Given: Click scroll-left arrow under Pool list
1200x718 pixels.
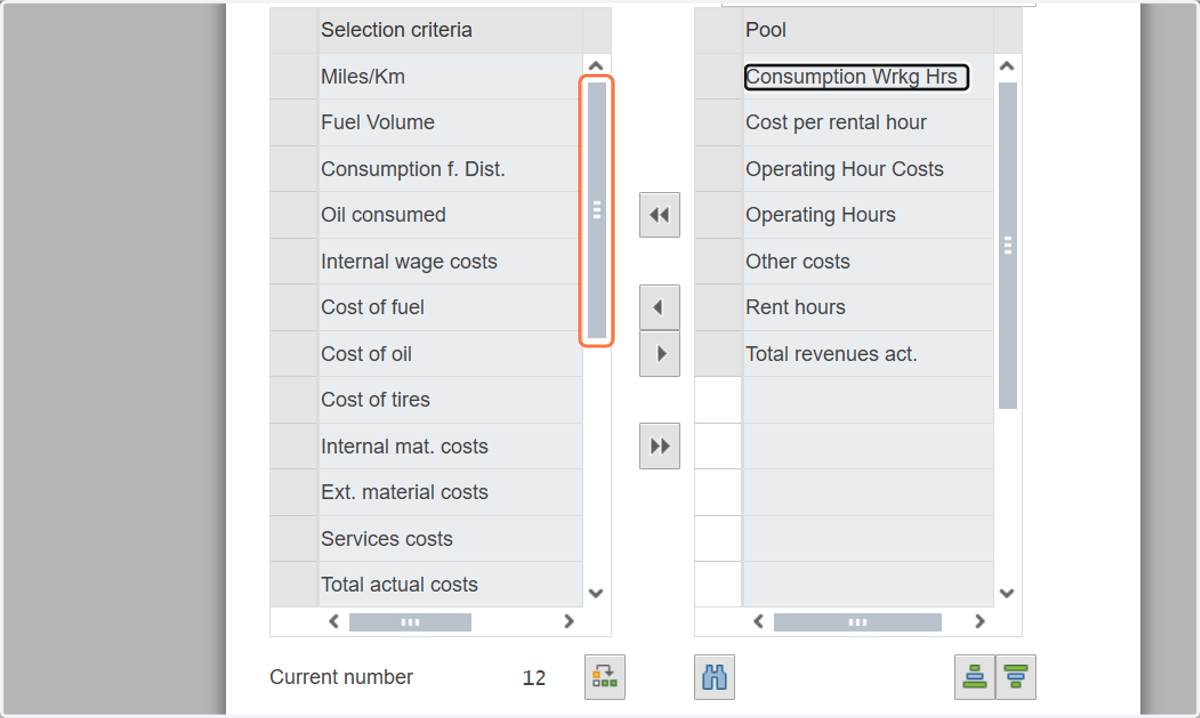Looking at the screenshot, I should (x=758, y=621).
